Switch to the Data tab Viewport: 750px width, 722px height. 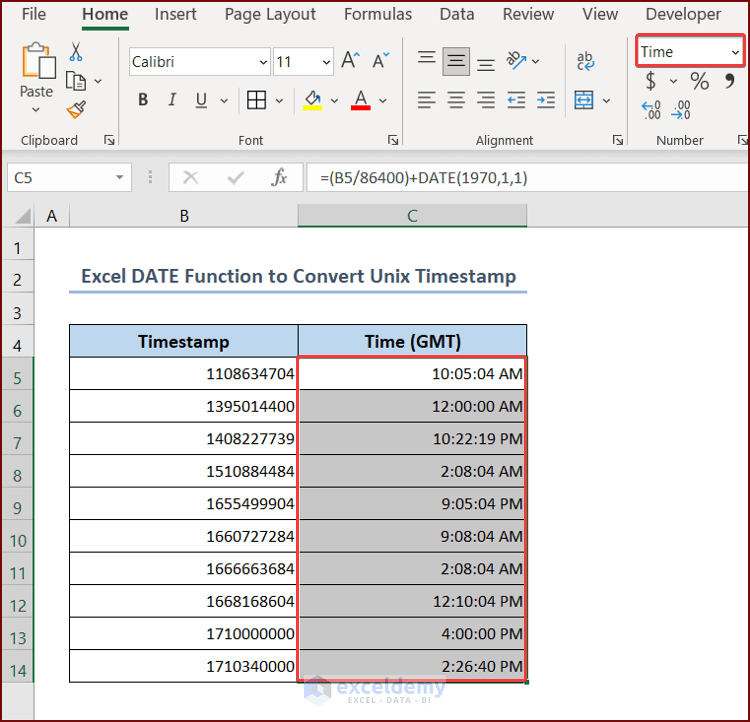(457, 14)
